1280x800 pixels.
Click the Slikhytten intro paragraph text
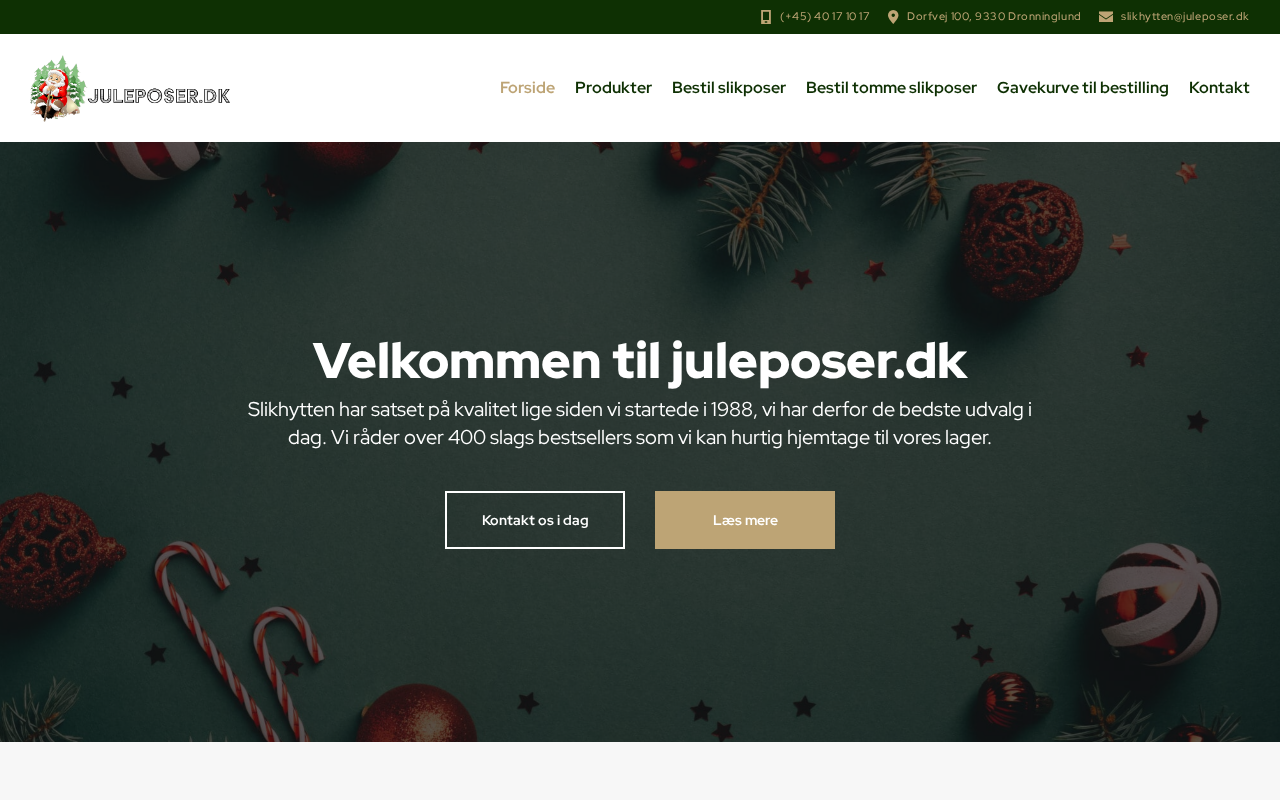click(x=640, y=423)
